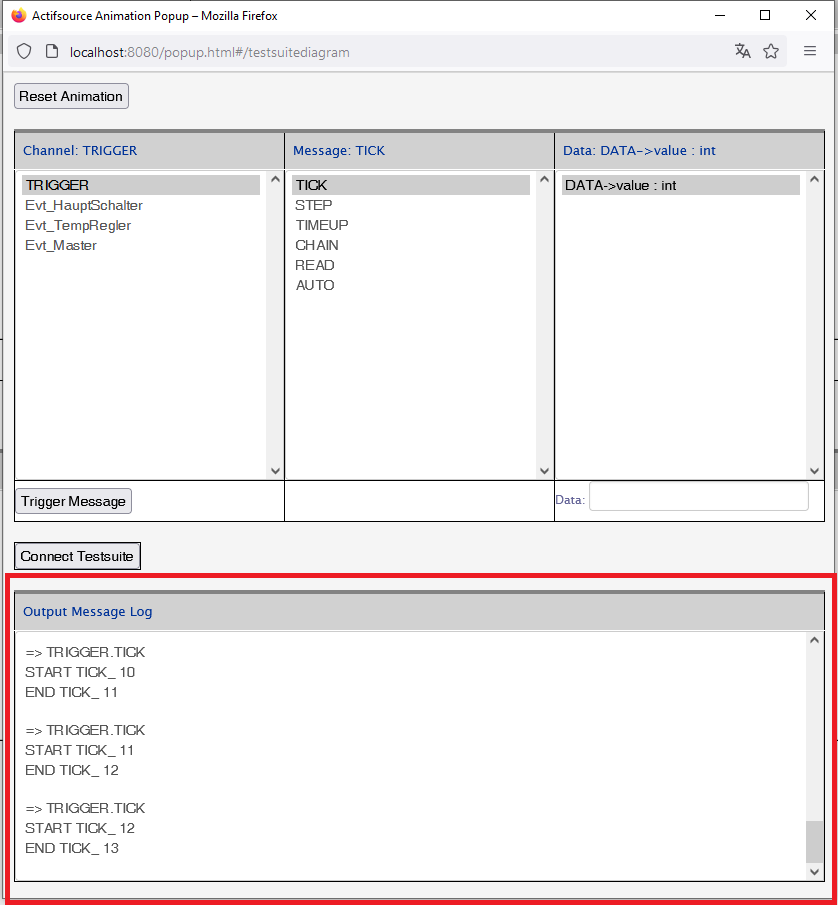Image resolution: width=838 pixels, height=905 pixels.
Task: Choose the AUTO message entry
Action: (x=315, y=285)
